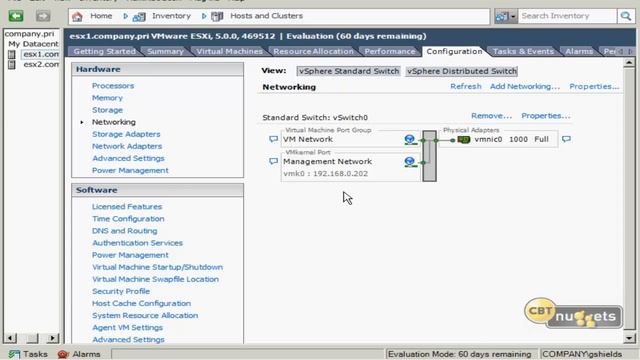Open vSwitch0 Properties link
This screenshot has height=360, width=640.
pos(546,116)
